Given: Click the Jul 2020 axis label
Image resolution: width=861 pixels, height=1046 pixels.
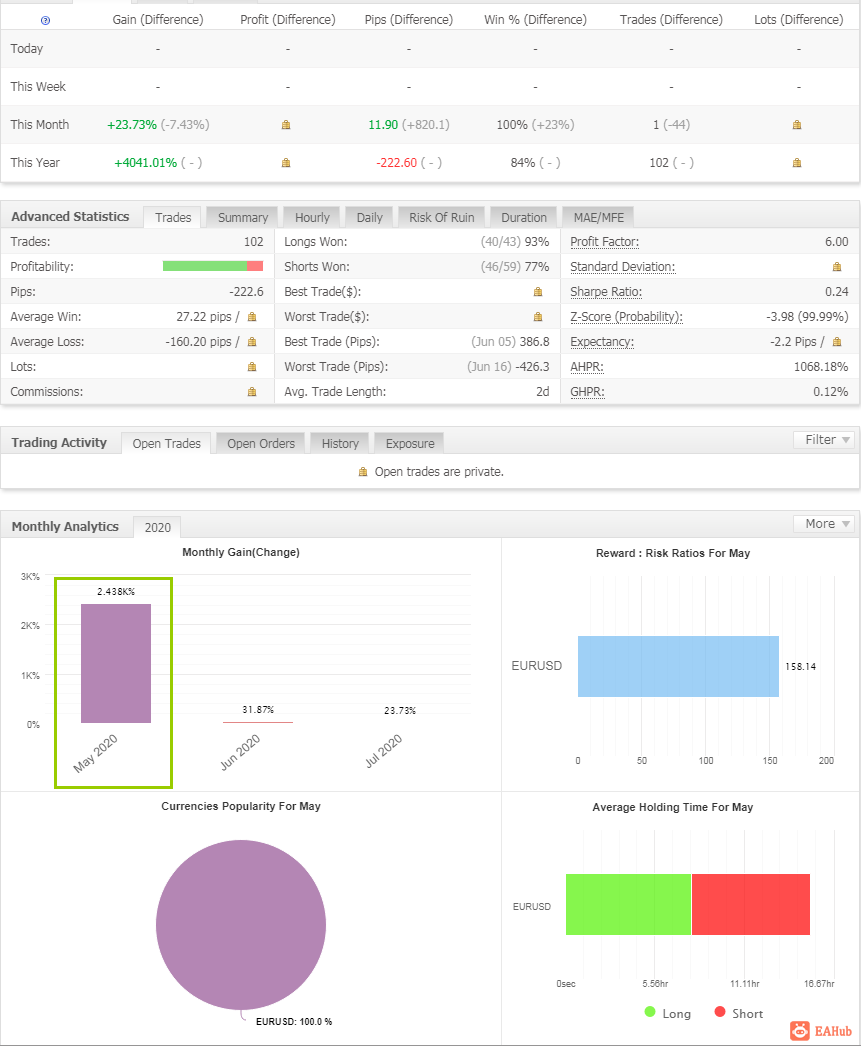Looking at the screenshot, I should pyautogui.click(x=383, y=751).
